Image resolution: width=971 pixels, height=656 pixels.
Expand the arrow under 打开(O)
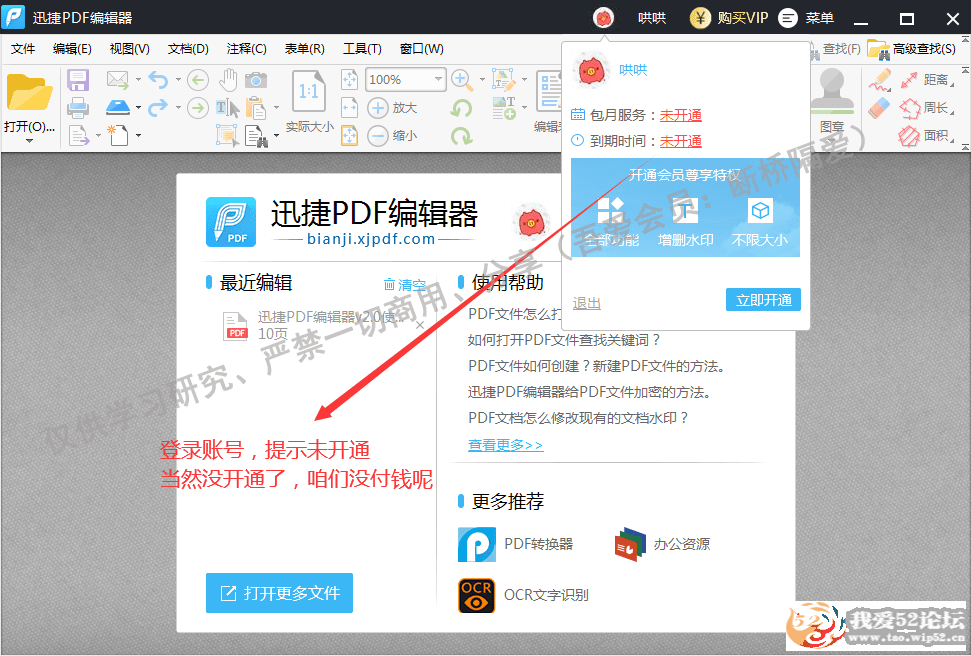pyautogui.click(x=29, y=141)
